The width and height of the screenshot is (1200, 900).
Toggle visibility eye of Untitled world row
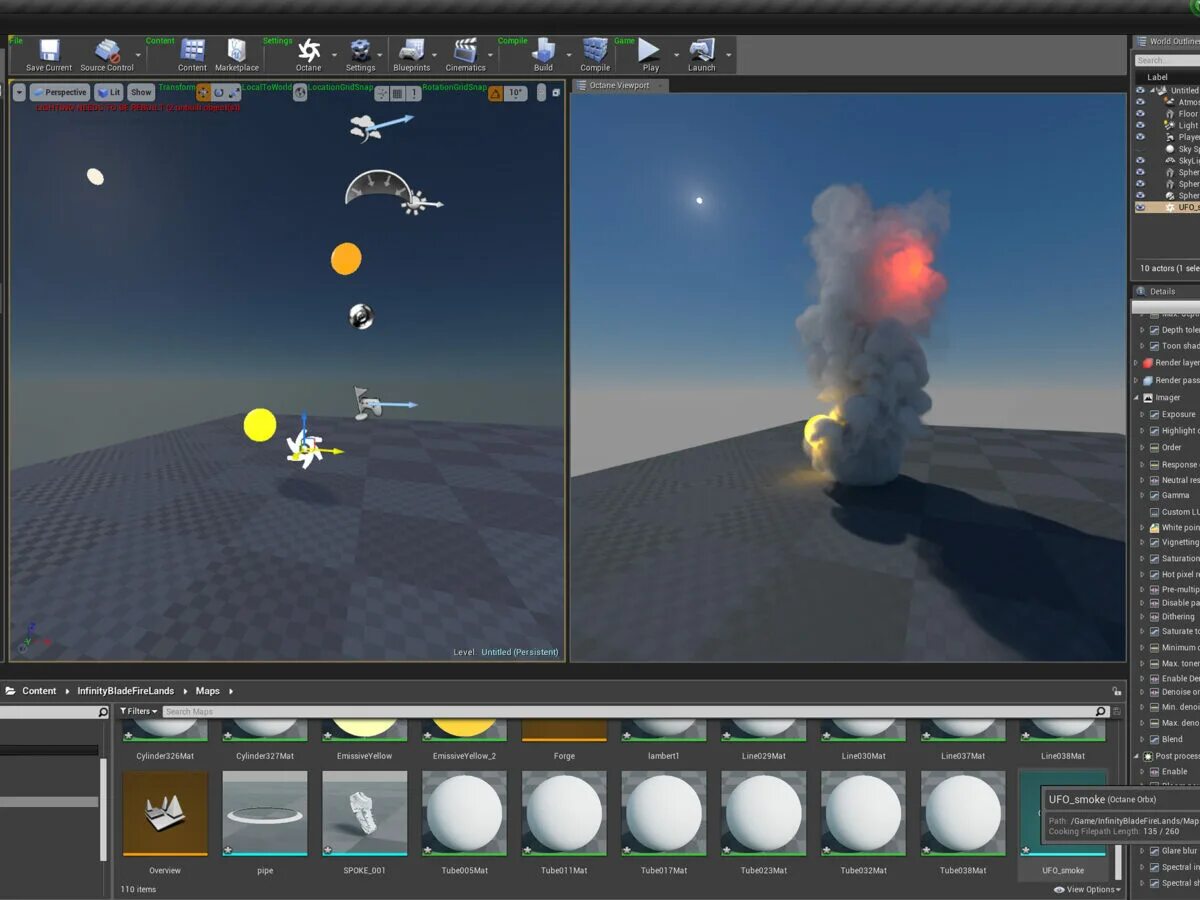(x=1140, y=90)
